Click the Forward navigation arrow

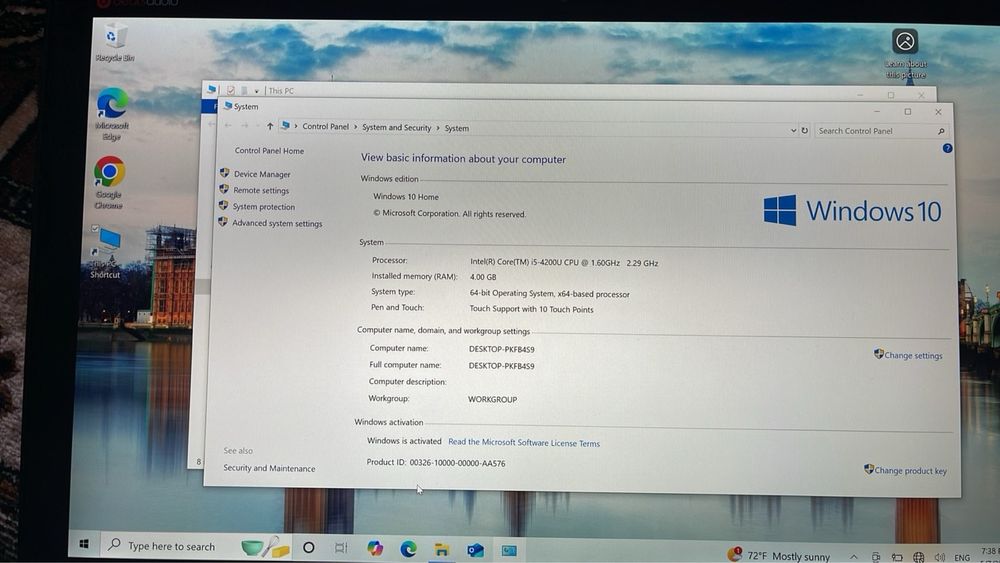click(245, 126)
